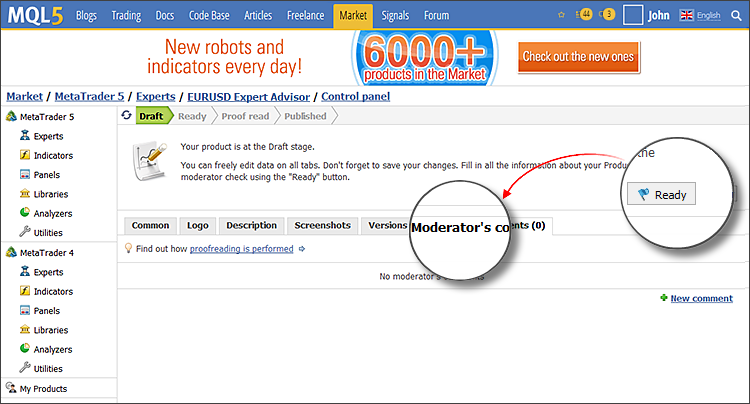Open the Freelance menu
750x404 pixels.
(x=306, y=16)
